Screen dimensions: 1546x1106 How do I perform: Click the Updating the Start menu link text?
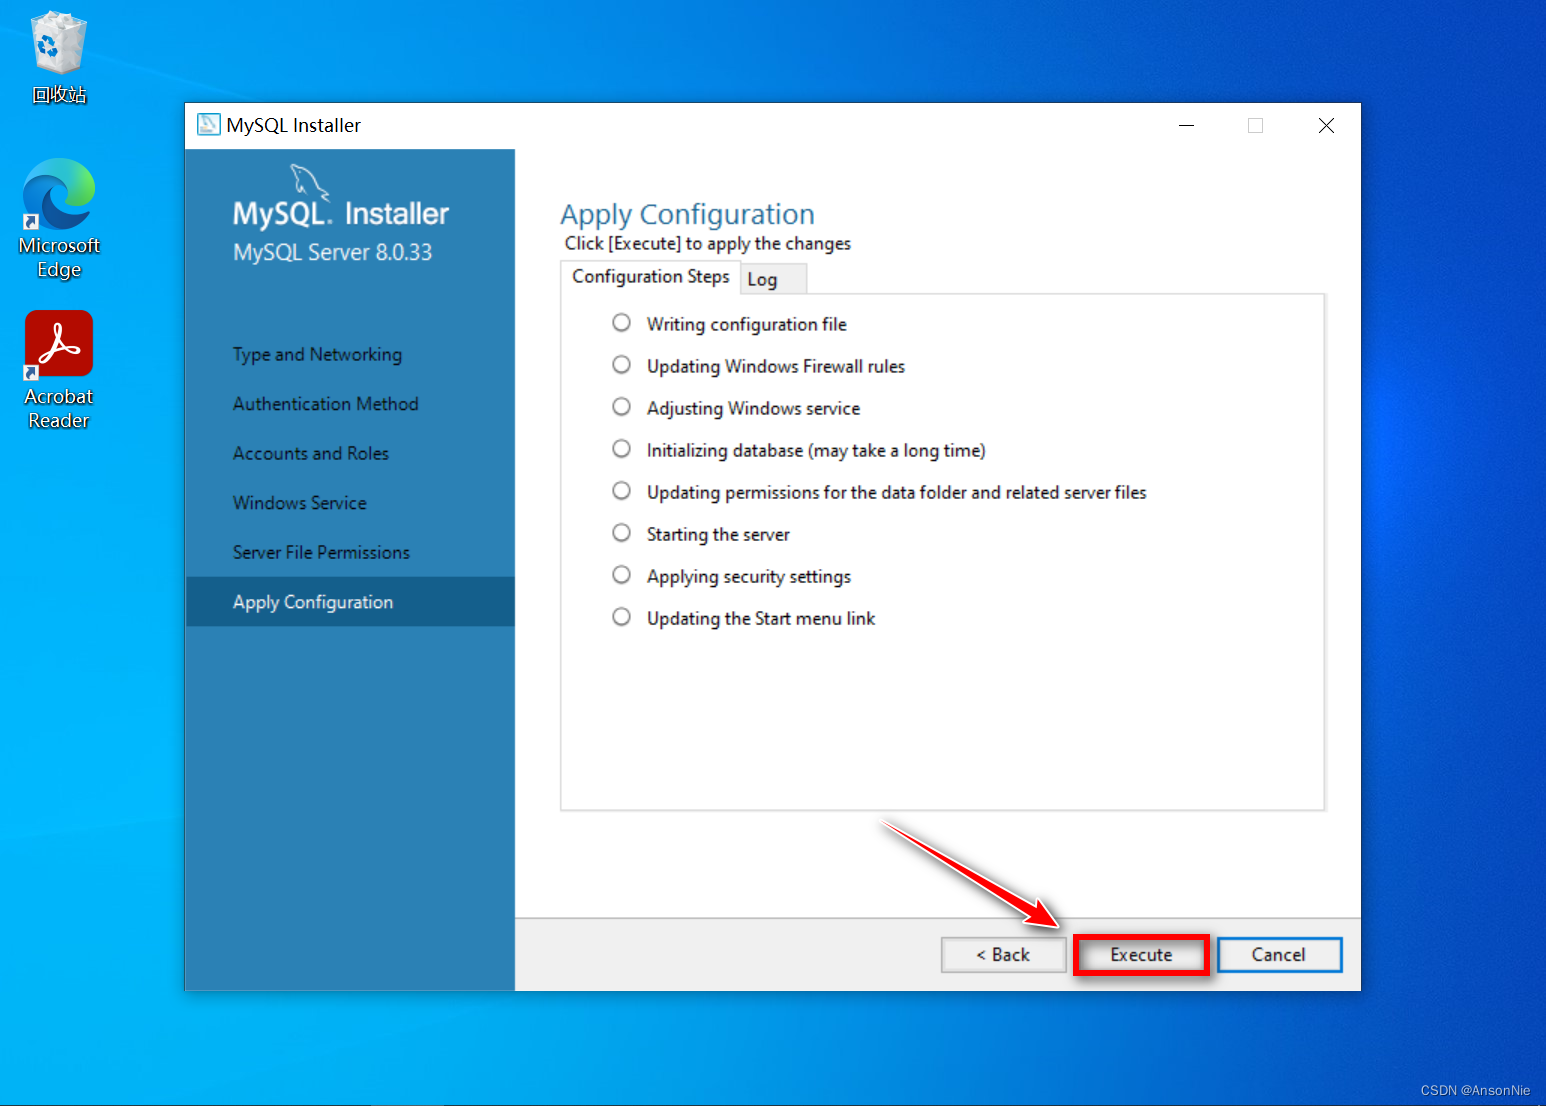(x=761, y=619)
